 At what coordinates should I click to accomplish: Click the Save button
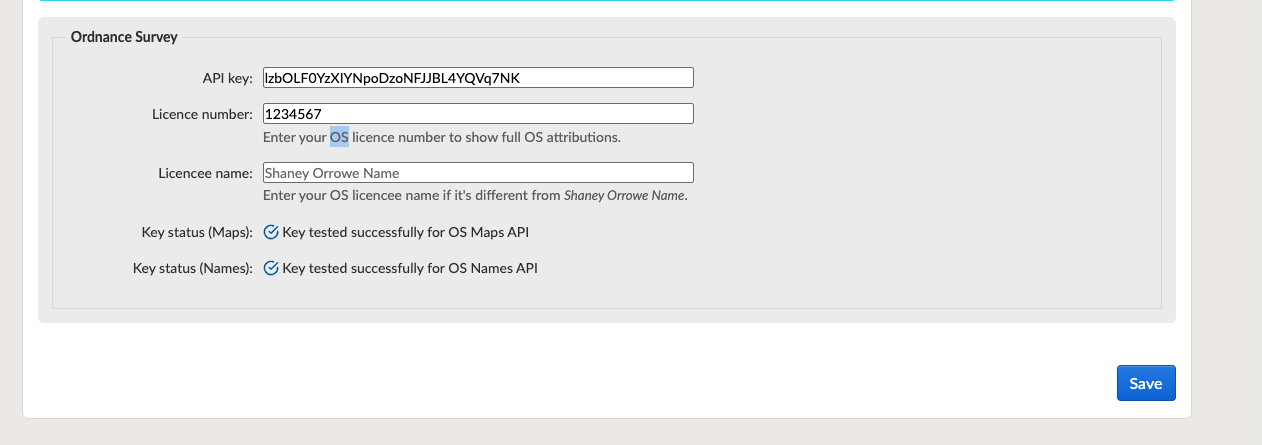click(x=1146, y=383)
